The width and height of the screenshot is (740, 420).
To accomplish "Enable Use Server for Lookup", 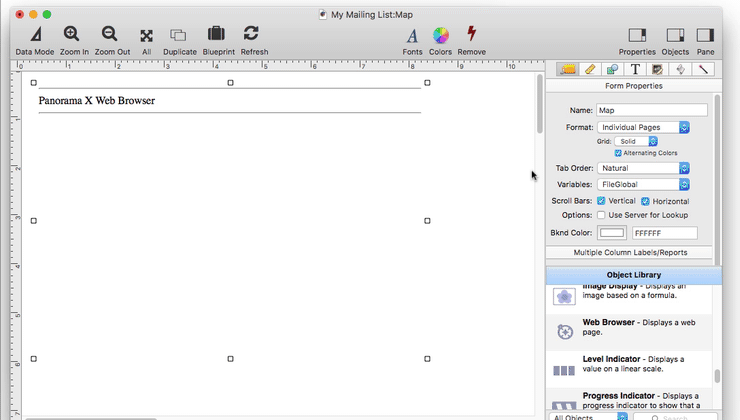I will point(601,215).
